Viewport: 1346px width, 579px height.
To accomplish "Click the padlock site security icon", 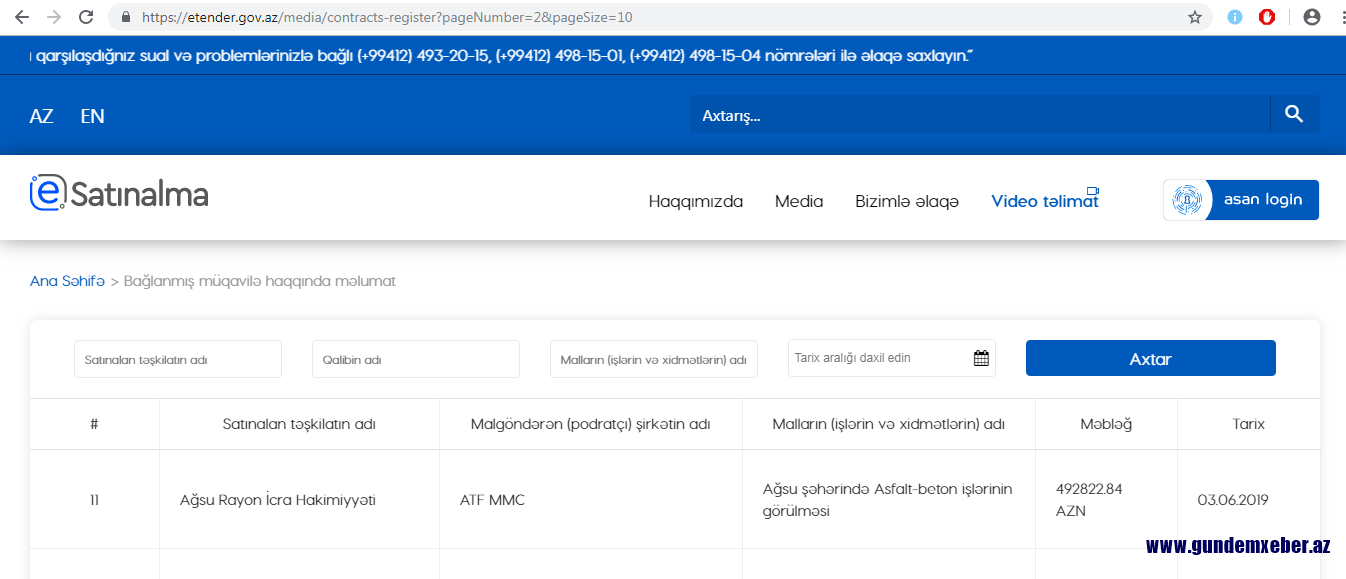I will pyautogui.click(x=126, y=17).
